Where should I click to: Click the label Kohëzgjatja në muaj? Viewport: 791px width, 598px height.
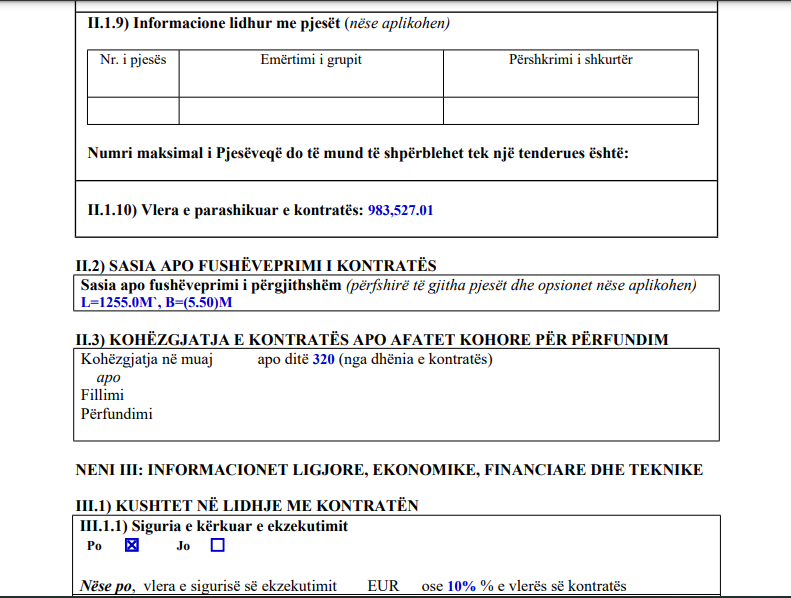(x=147, y=359)
